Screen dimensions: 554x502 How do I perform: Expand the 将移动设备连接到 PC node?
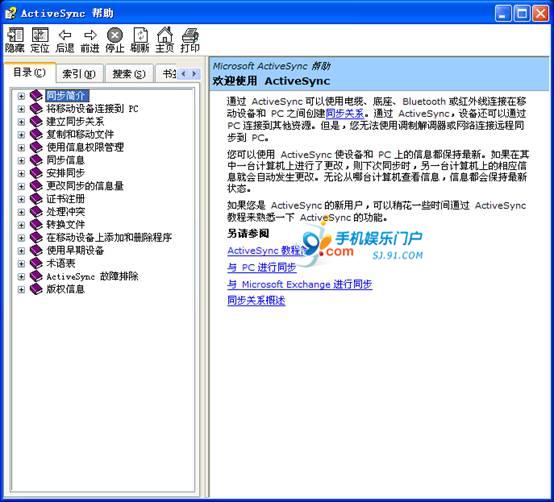pos(21,109)
